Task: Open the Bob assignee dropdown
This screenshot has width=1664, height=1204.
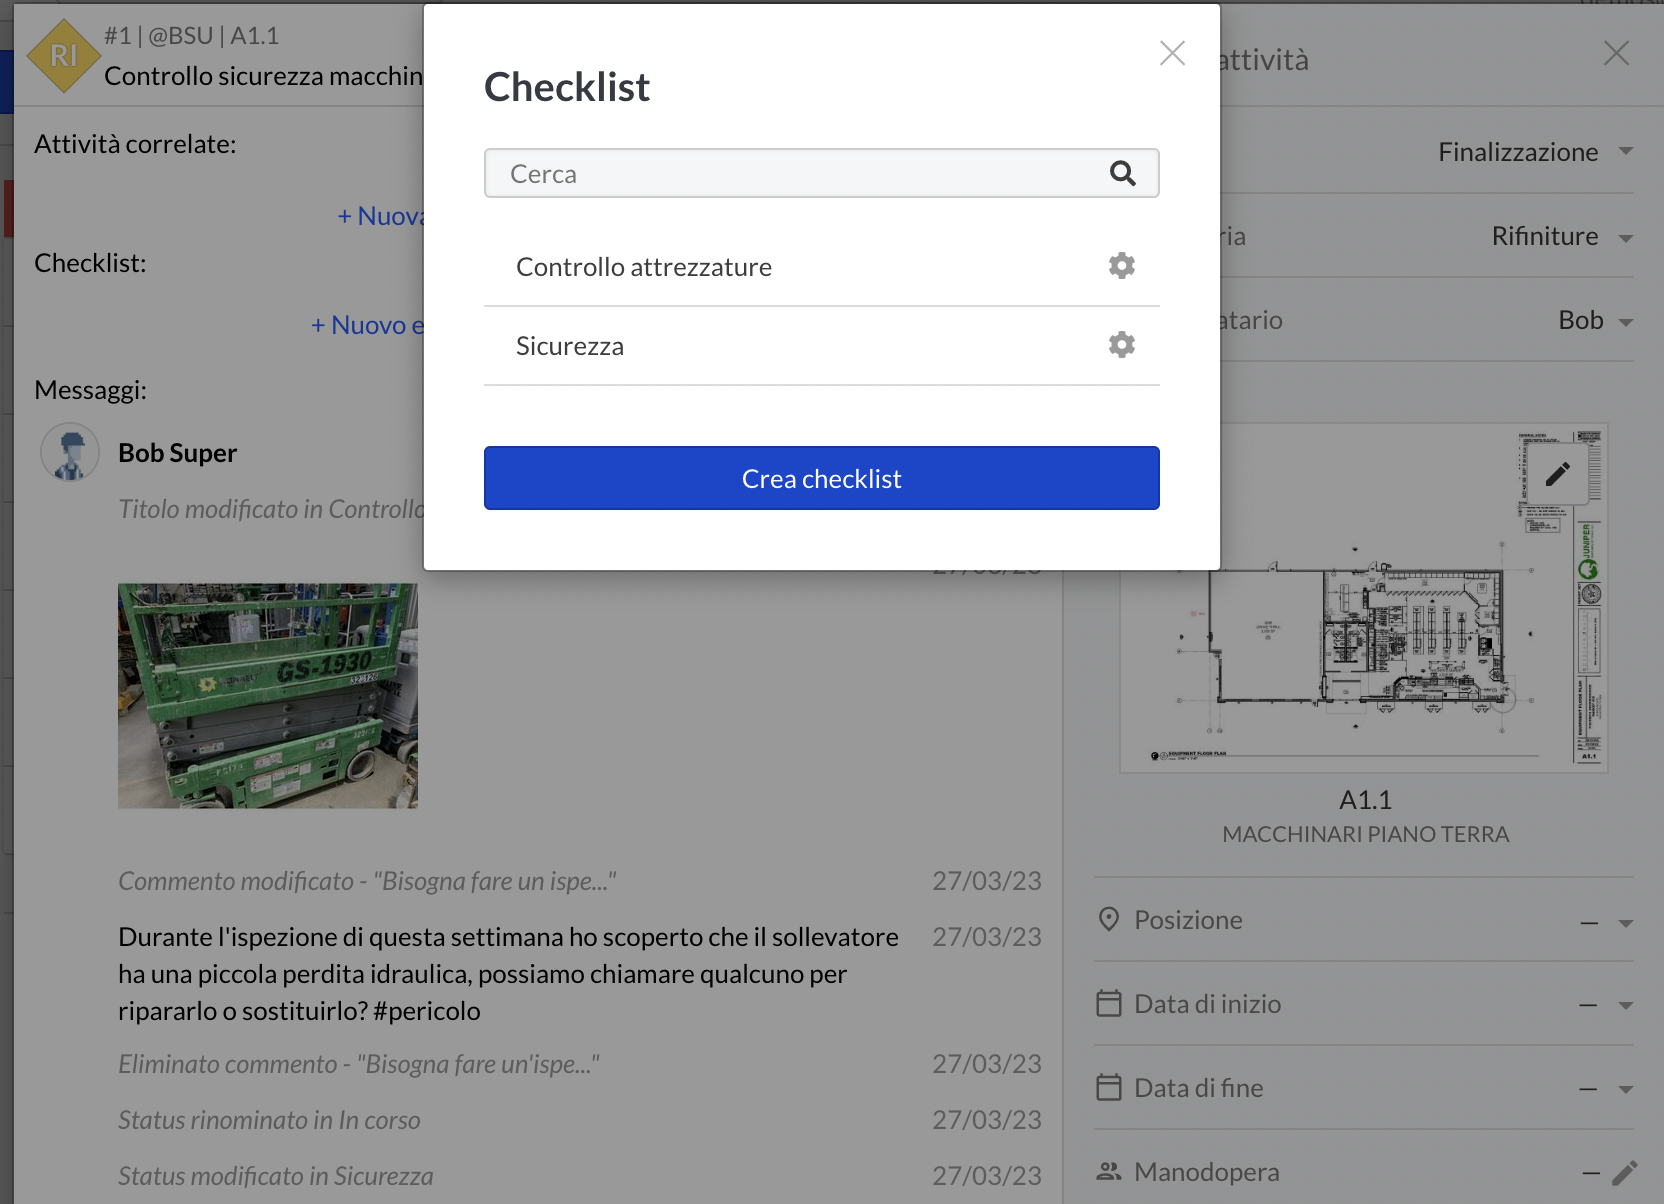Action: (x=1625, y=322)
